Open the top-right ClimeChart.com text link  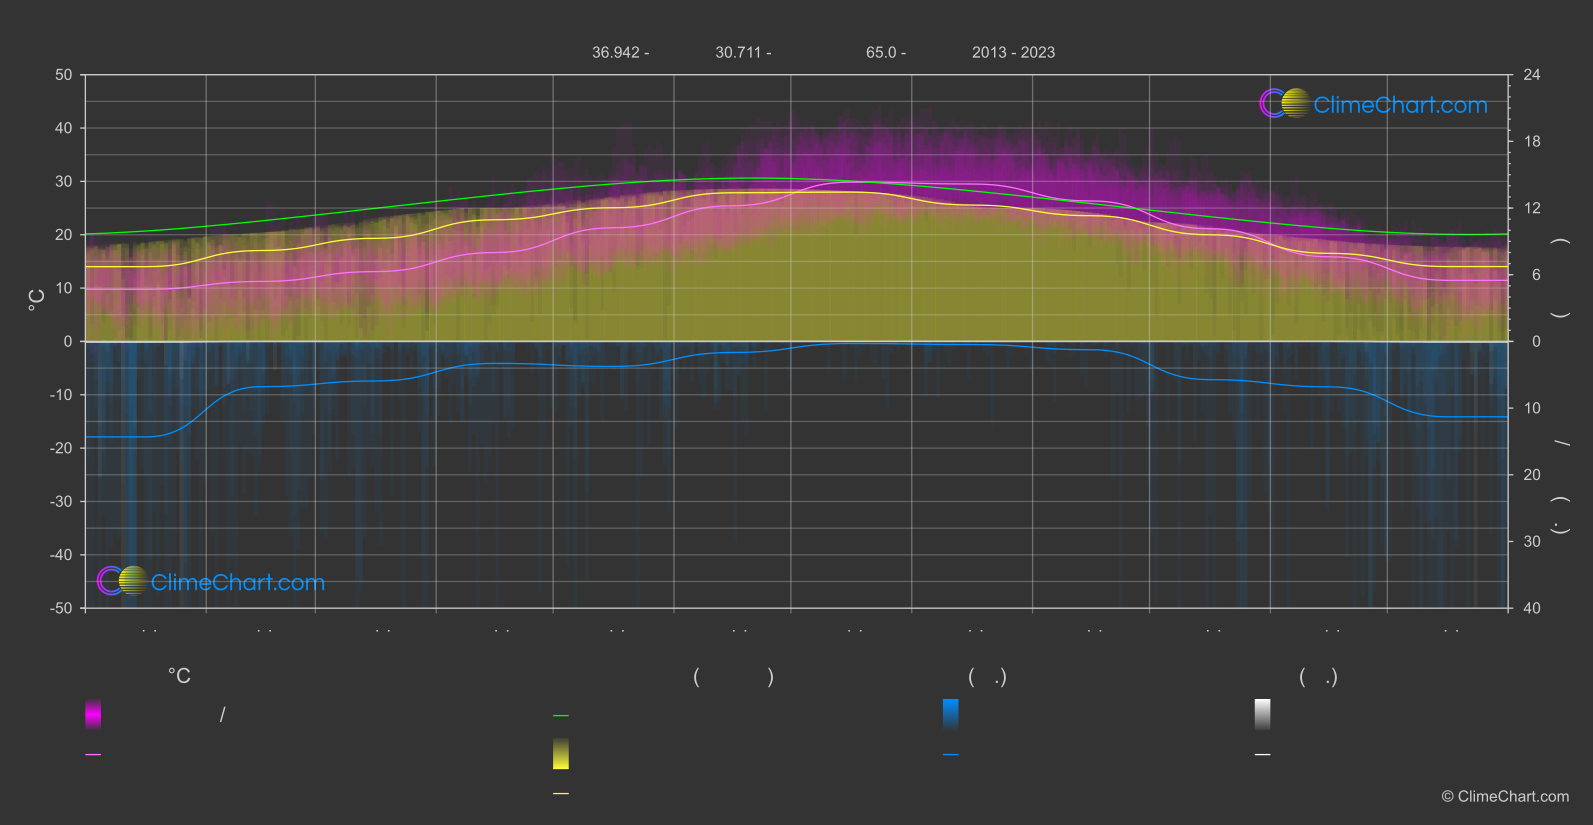tap(1400, 105)
